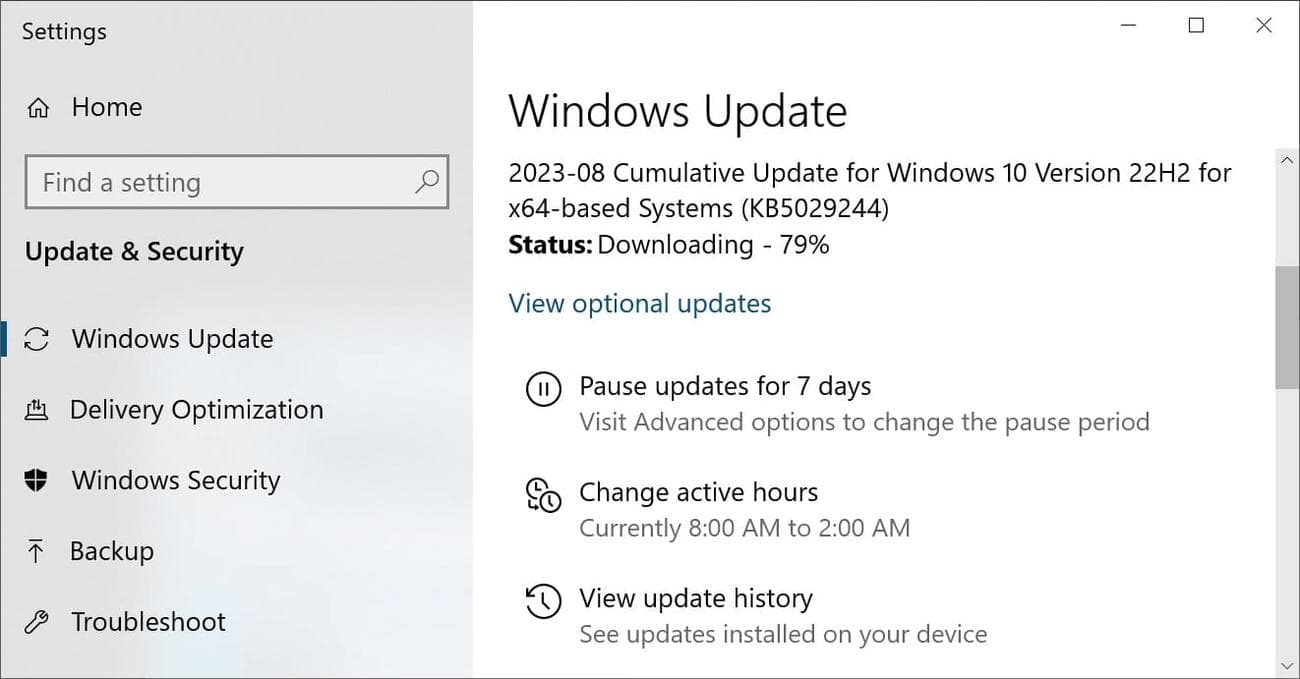Select Windows Update in the sidebar

tap(172, 339)
